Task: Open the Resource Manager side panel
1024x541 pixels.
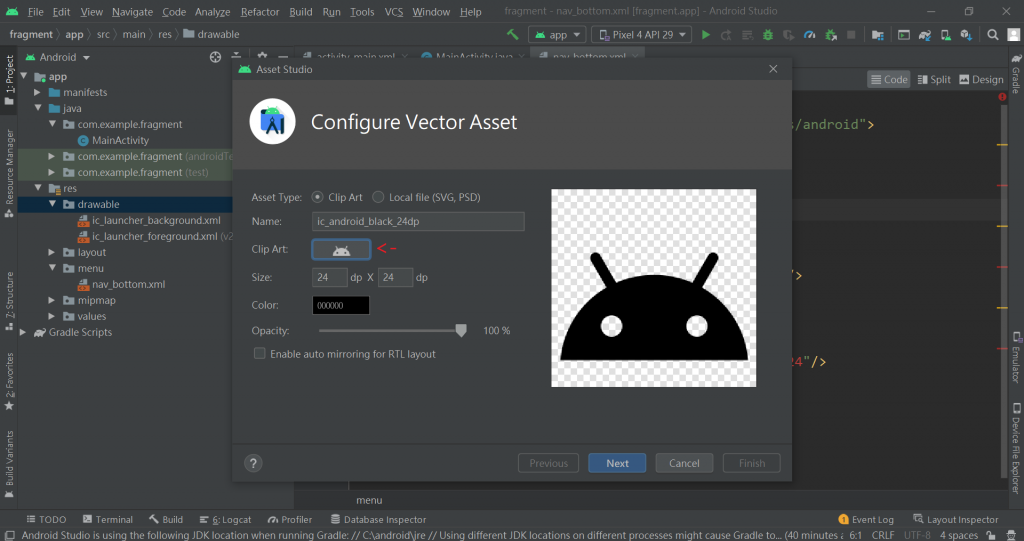Action: [x=9, y=174]
